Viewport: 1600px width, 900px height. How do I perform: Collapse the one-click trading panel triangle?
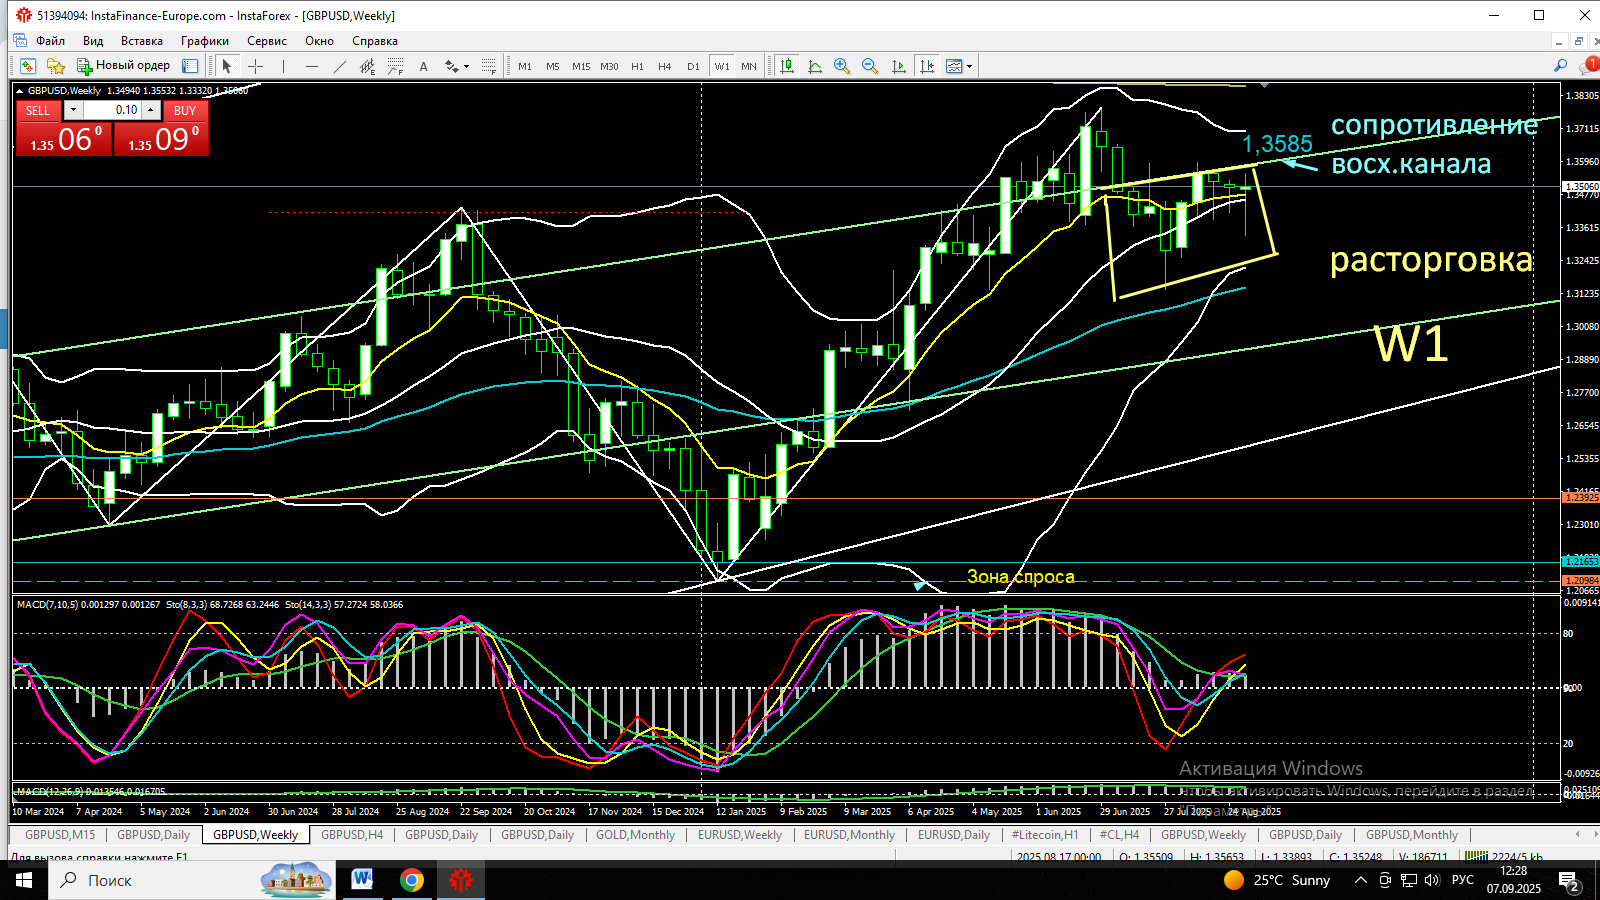coord(19,91)
